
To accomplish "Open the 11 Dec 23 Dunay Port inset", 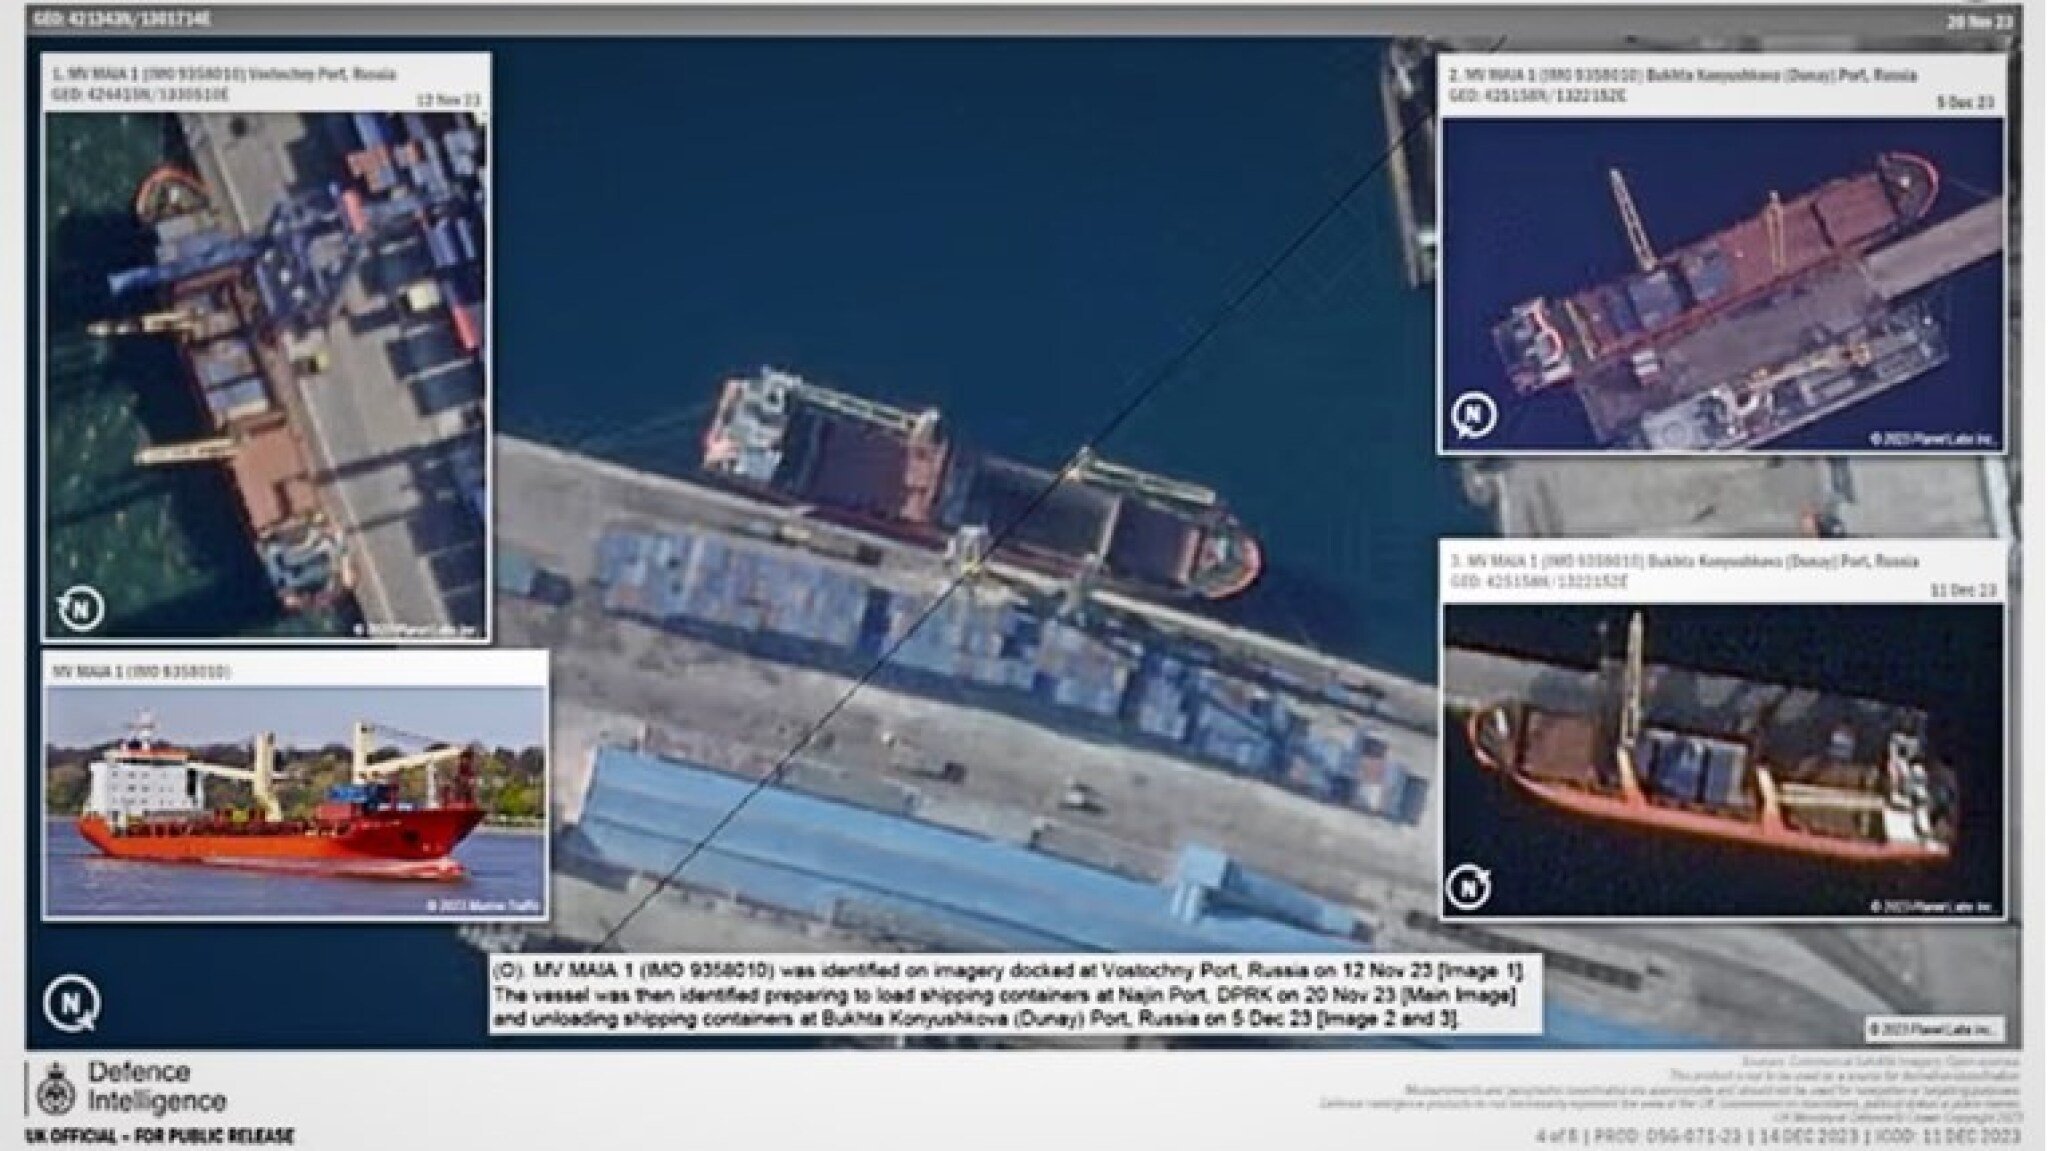I will click(x=1720, y=760).
